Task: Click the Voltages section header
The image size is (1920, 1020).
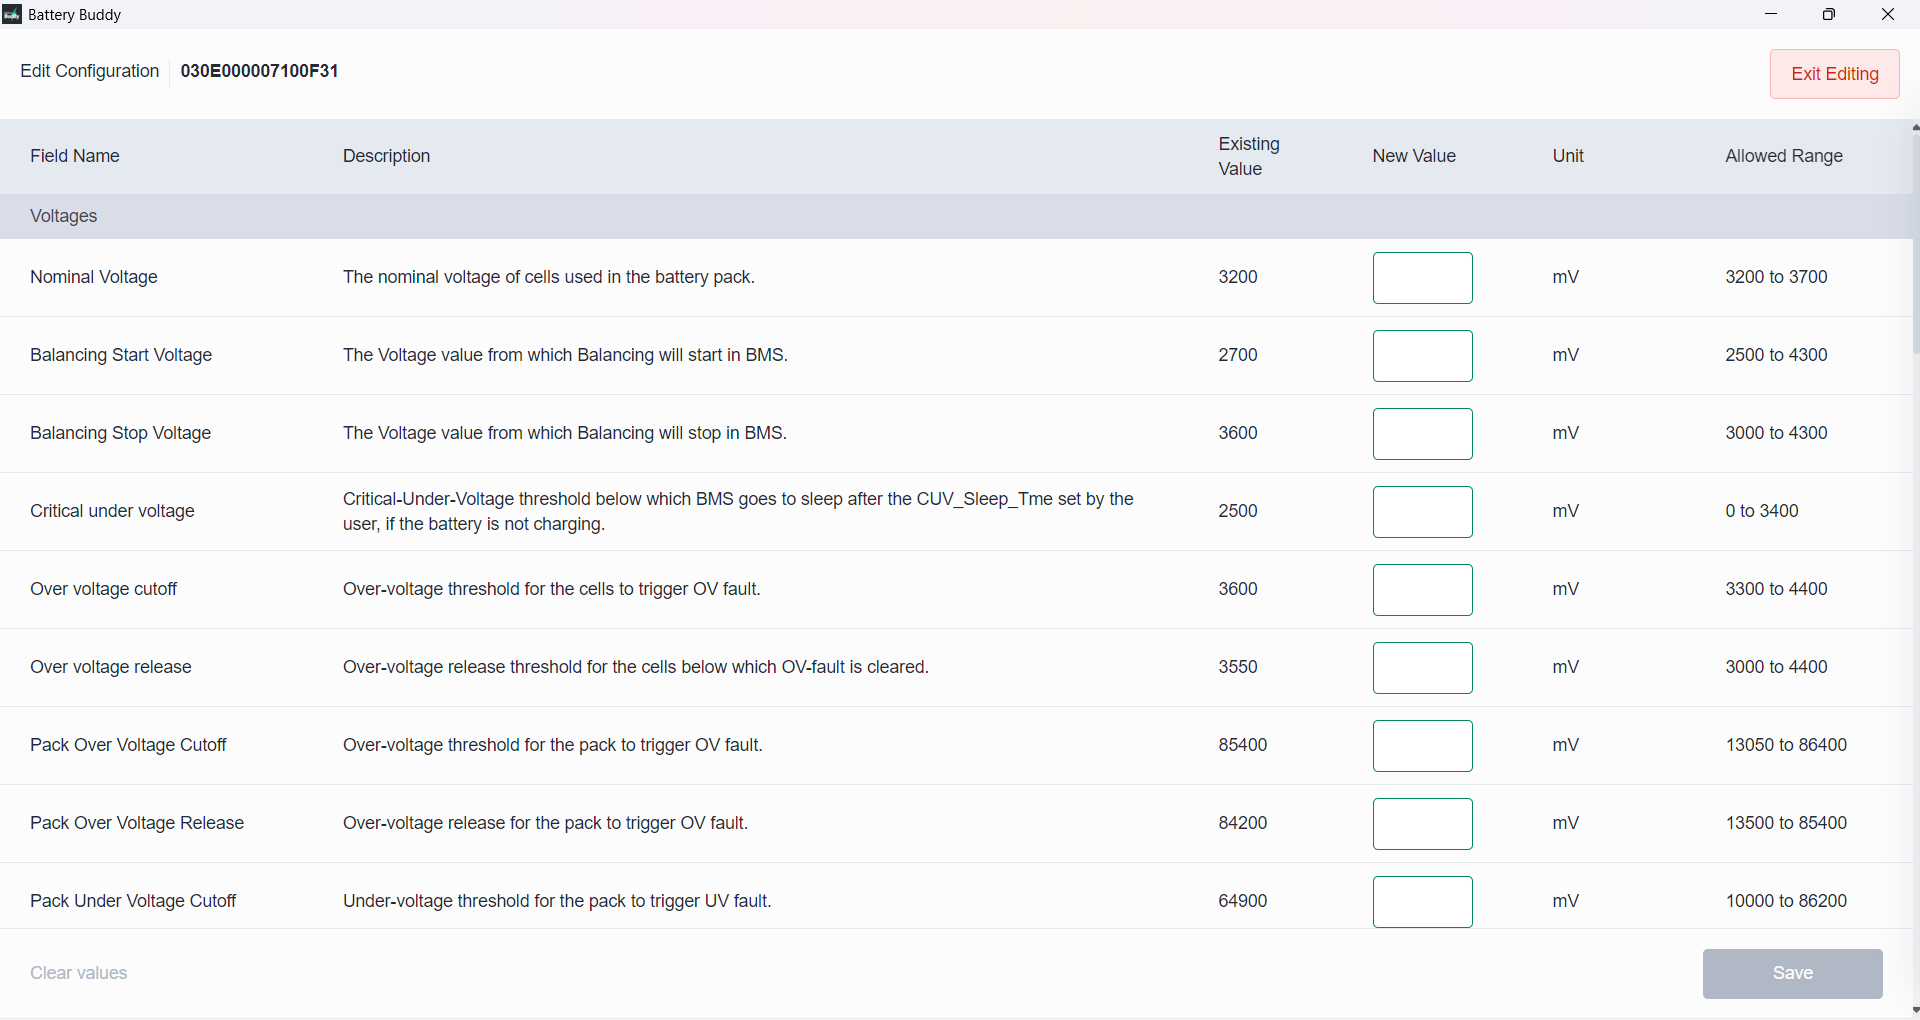Action: click(x=64, y=216)
